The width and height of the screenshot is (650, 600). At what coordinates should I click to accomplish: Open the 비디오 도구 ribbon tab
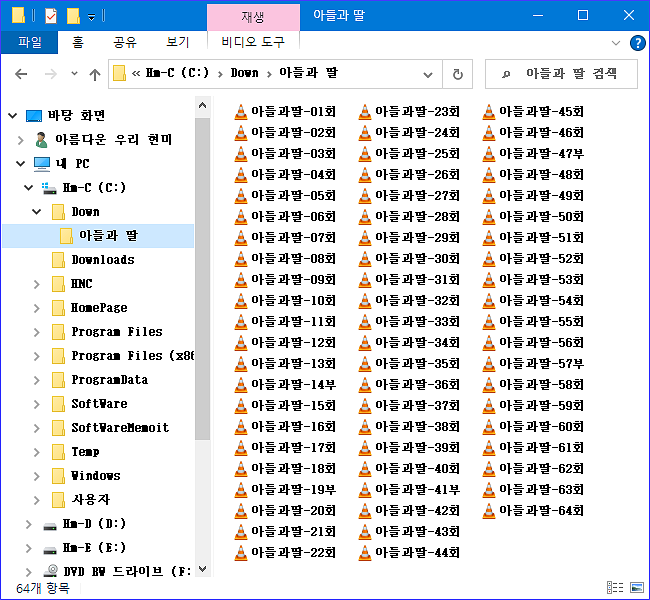point(253,42)
